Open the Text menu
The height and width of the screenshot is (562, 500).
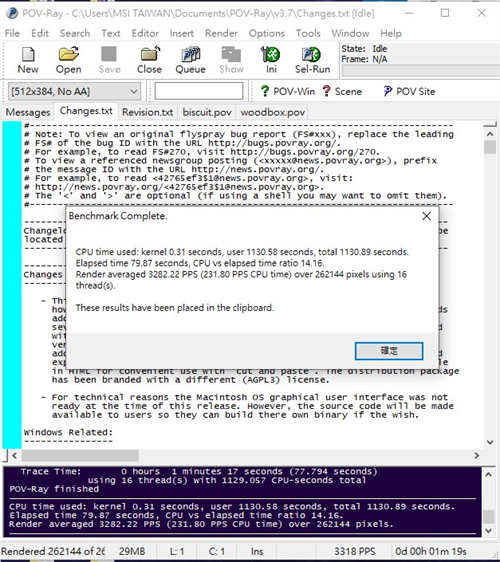pyautogui.click(x=110, y=33)
